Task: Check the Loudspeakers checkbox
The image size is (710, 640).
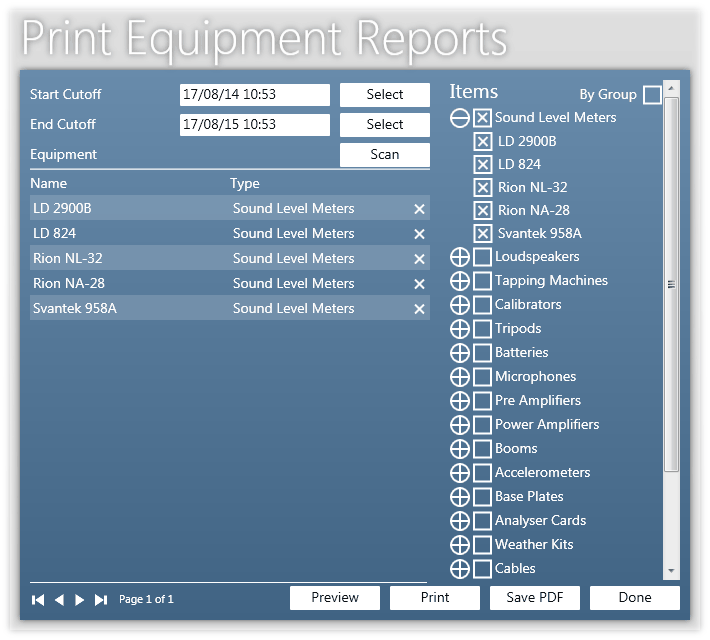Action: tap(482, 257)
